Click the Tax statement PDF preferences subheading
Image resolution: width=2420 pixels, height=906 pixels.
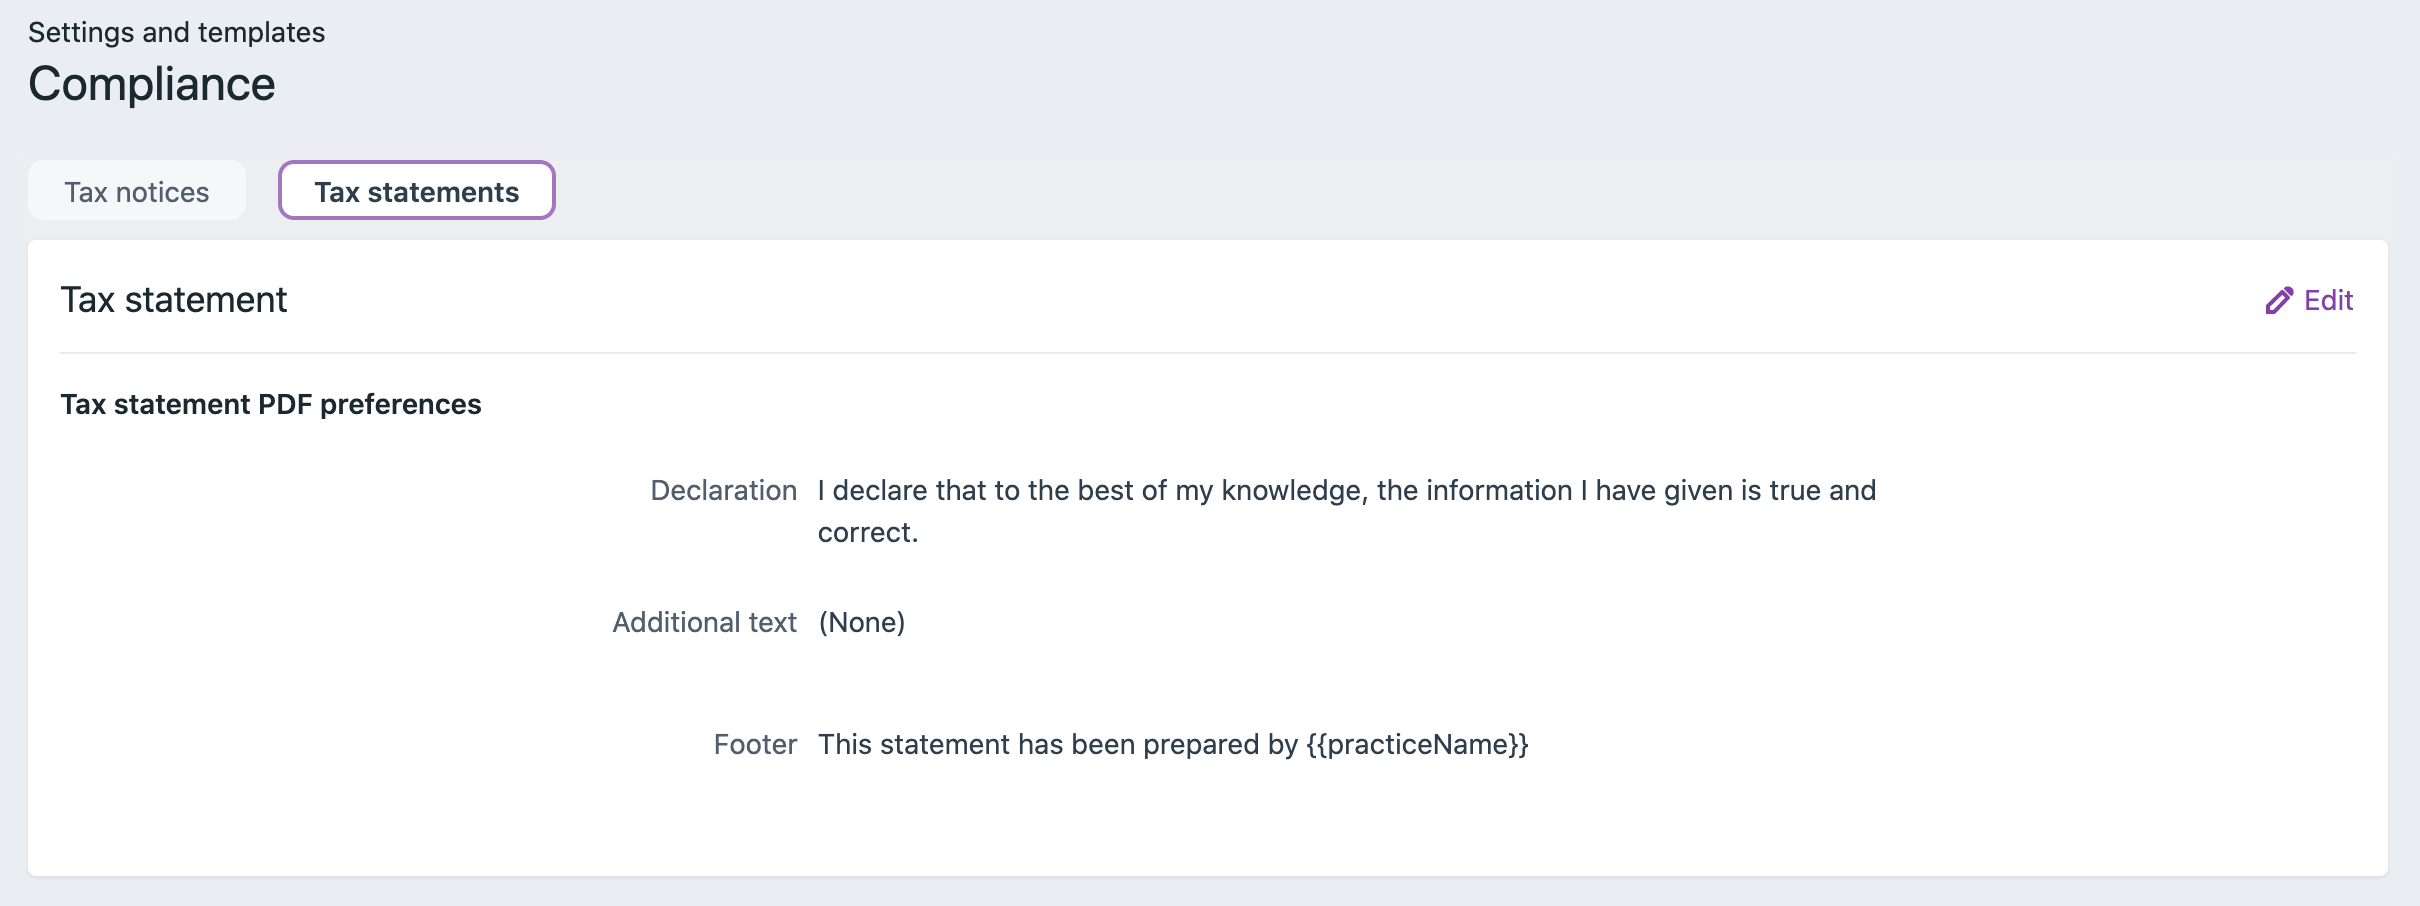(x=270, y=404)
